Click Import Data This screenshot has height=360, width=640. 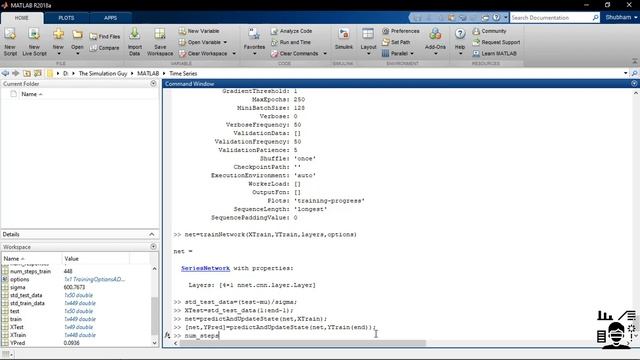[135, 42]
